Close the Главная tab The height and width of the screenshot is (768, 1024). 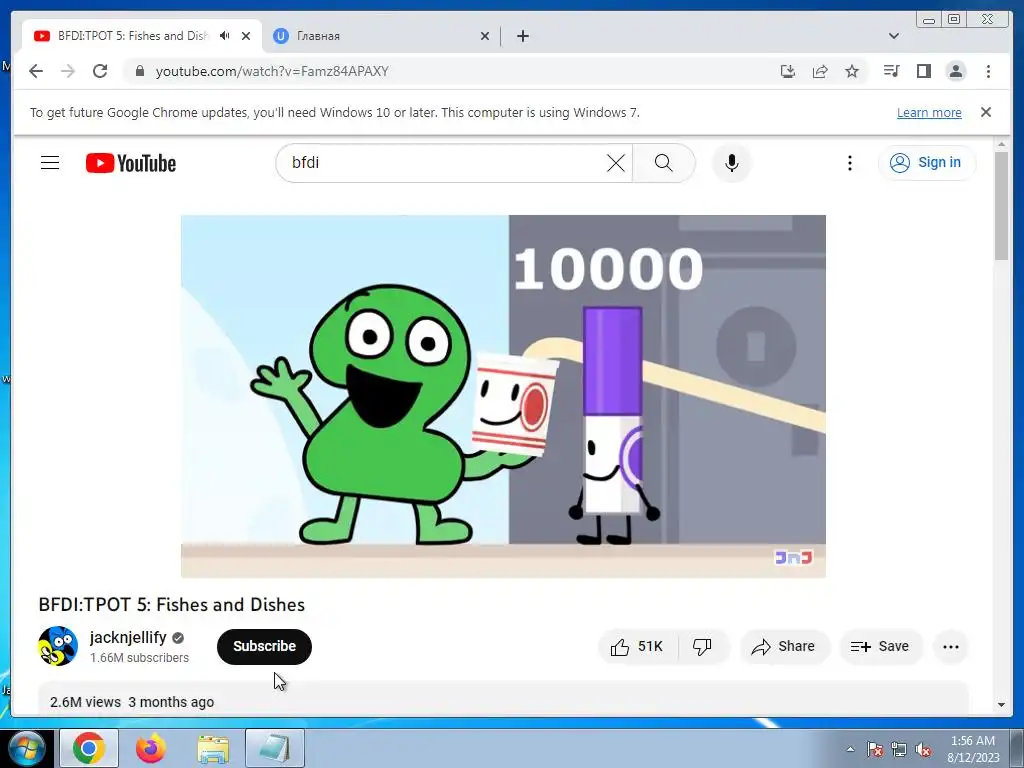click(485, 36)
